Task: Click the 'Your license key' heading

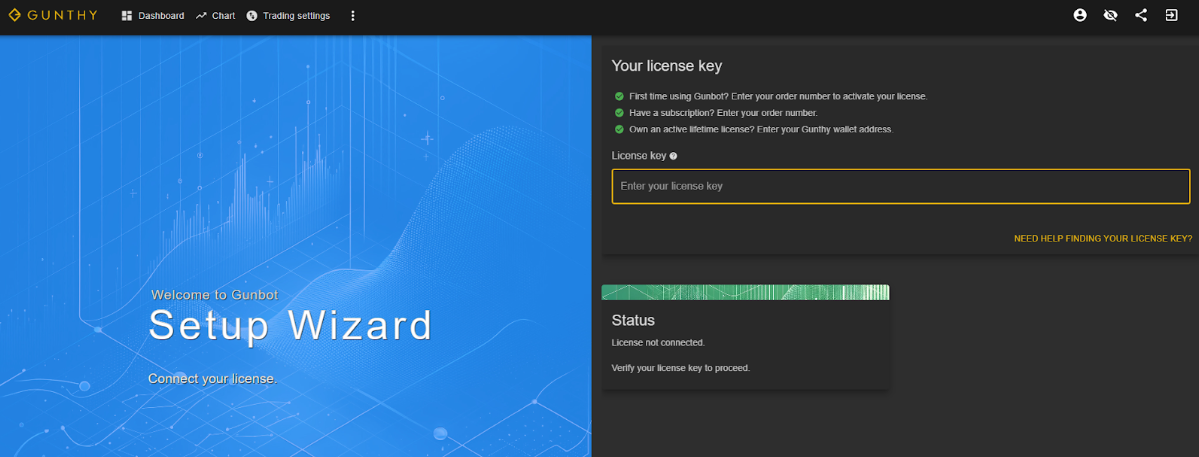Action: (x=667, y=66)
